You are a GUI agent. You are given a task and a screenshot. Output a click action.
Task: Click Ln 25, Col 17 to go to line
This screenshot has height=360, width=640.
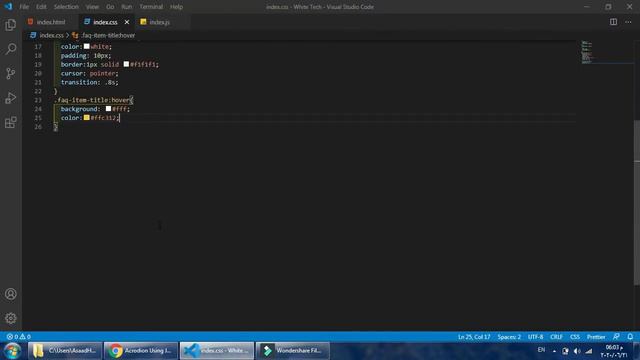(474, 337)
